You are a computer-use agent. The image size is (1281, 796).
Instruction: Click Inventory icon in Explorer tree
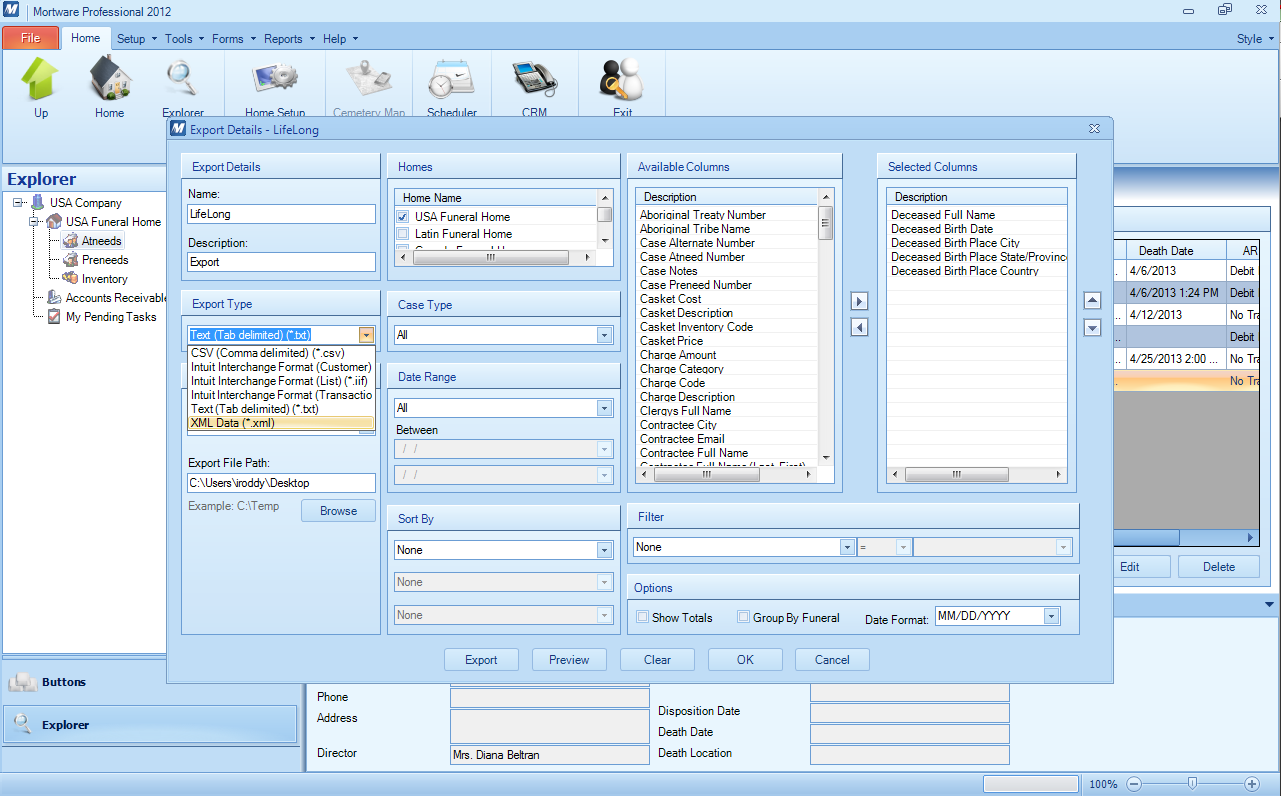[70, 279]
